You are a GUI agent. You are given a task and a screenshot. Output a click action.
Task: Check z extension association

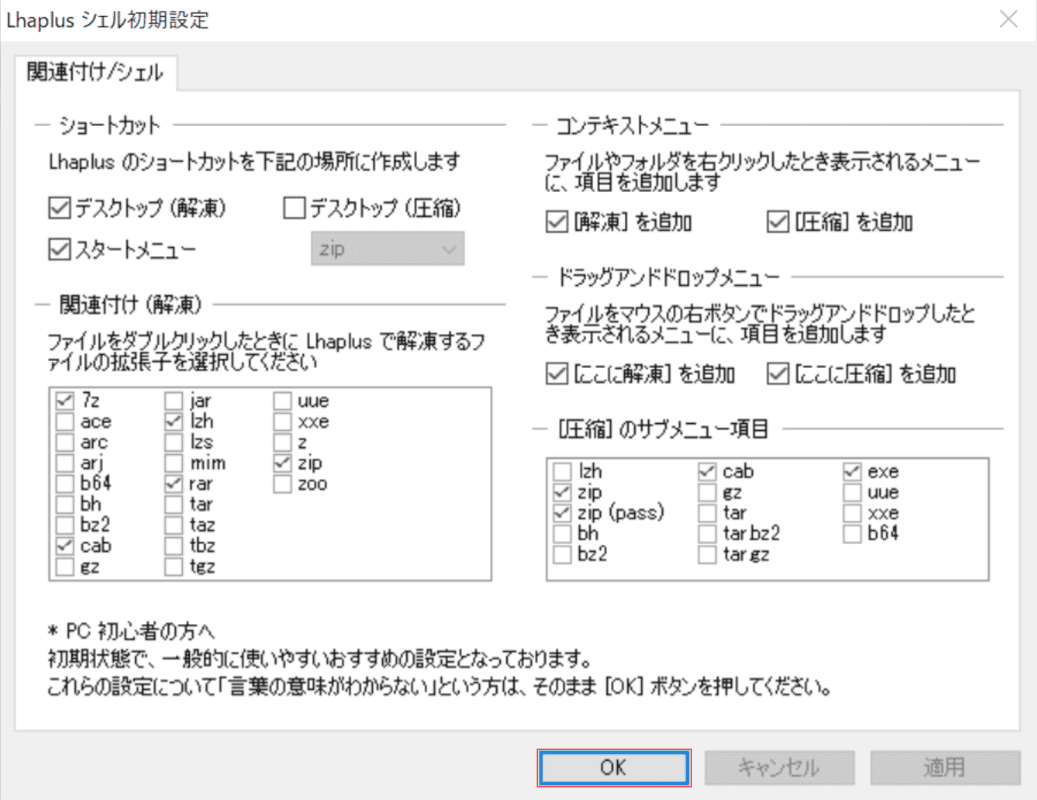pyautogui.click(x=282, y=442)
